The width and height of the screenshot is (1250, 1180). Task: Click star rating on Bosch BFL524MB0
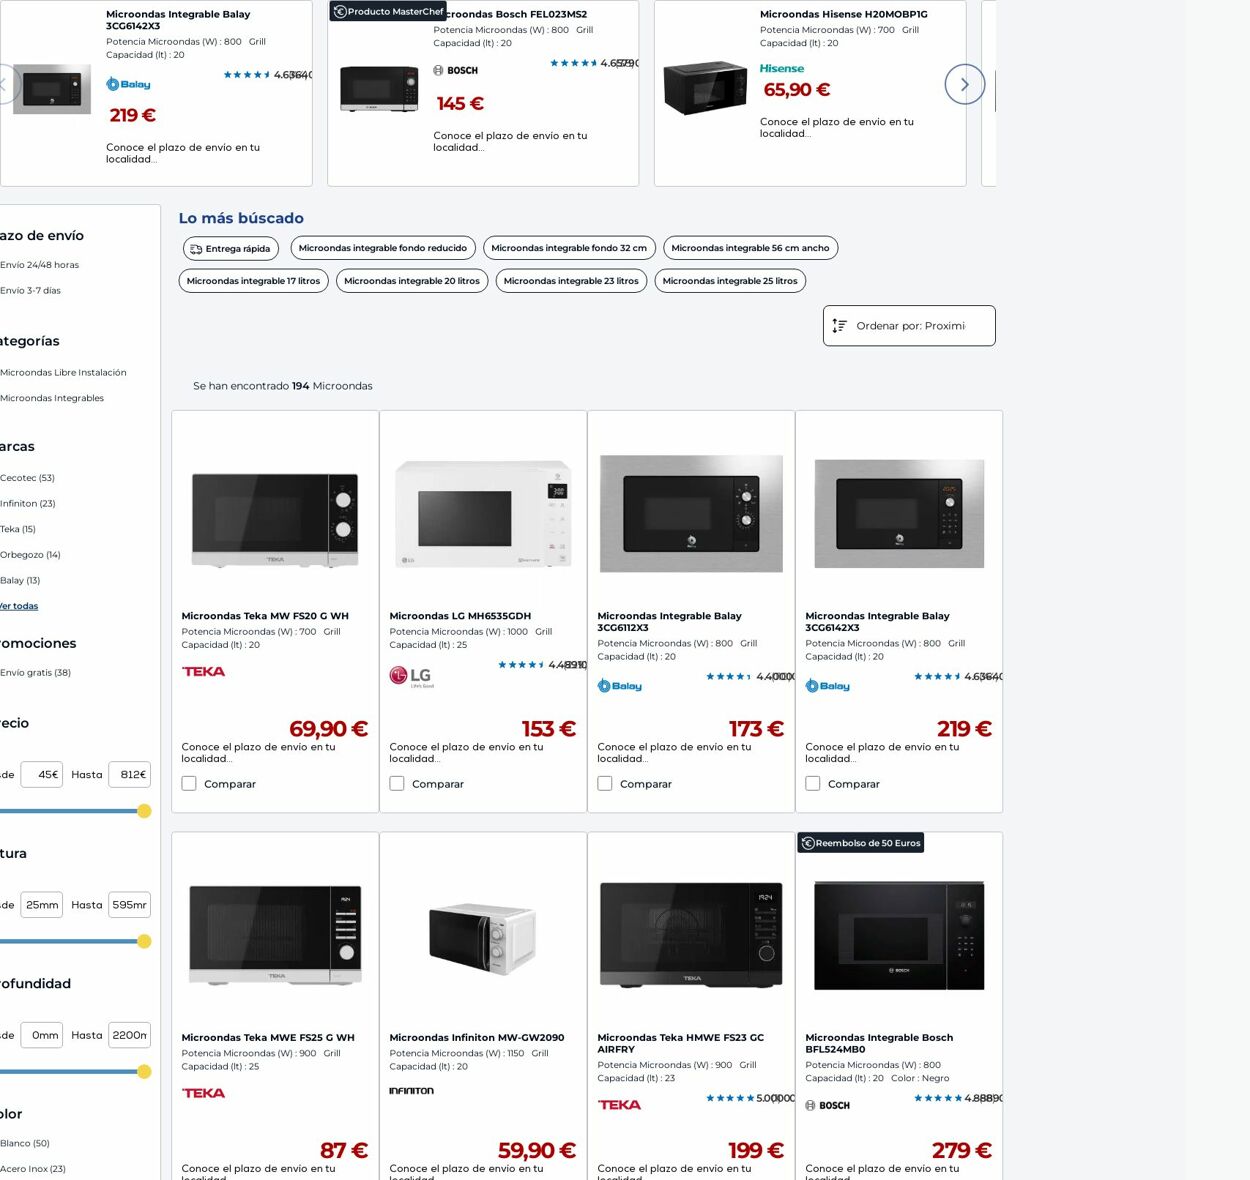937,1098
